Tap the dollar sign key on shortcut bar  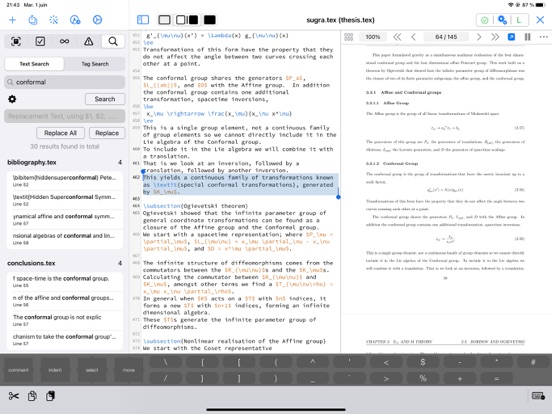(423, 362)
